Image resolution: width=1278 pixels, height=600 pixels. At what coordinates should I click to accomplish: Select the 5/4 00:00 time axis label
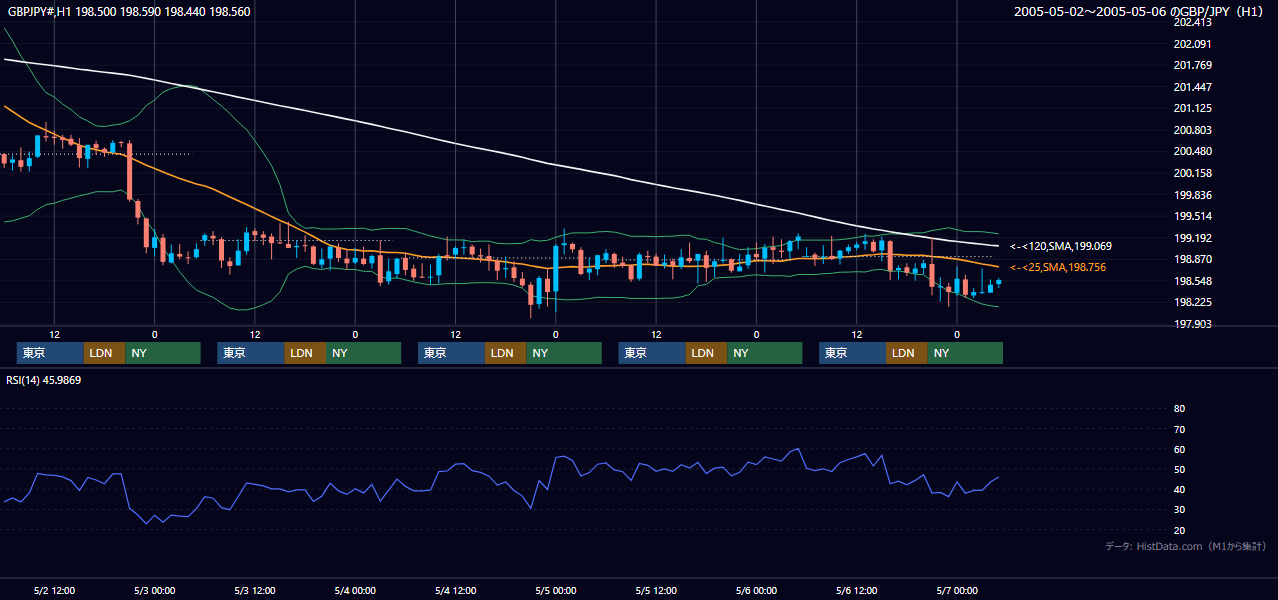pos(355,590)
